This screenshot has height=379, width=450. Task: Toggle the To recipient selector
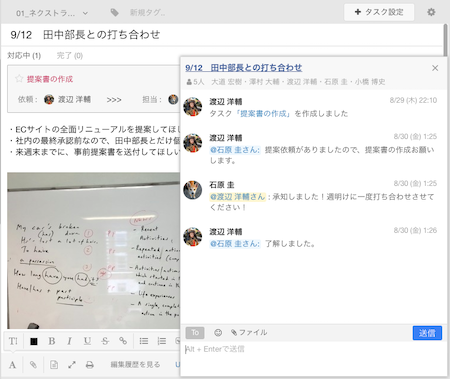coord(195,332)
